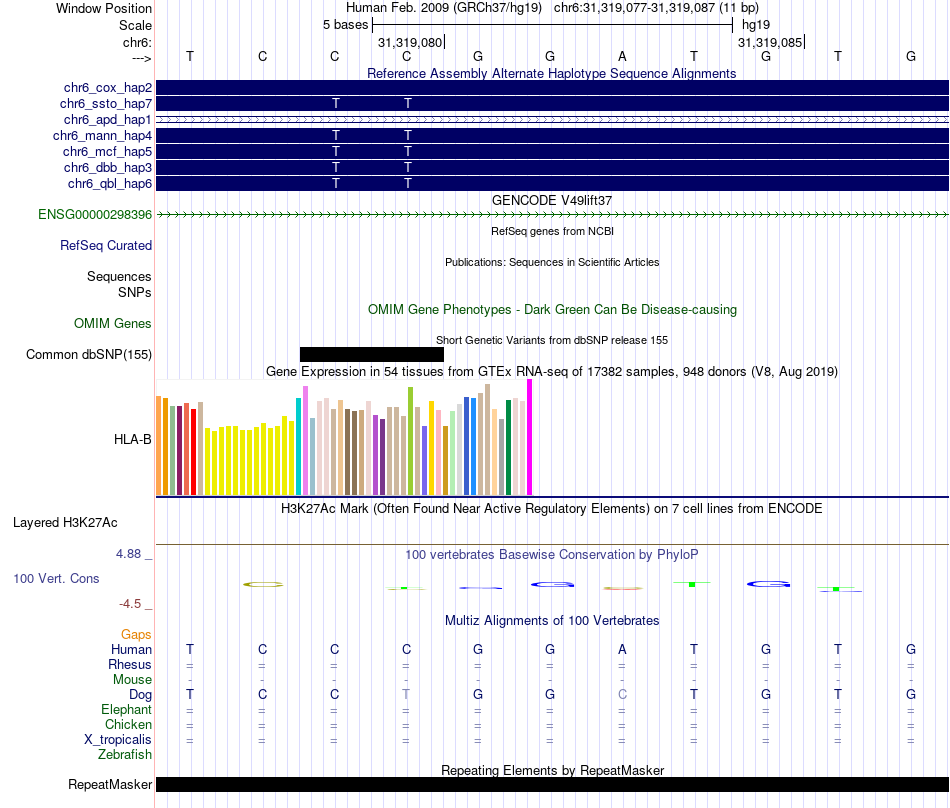Click OMIM Gene Phenotypes track title
The image size is (950, 808).
tap(552, 310)
